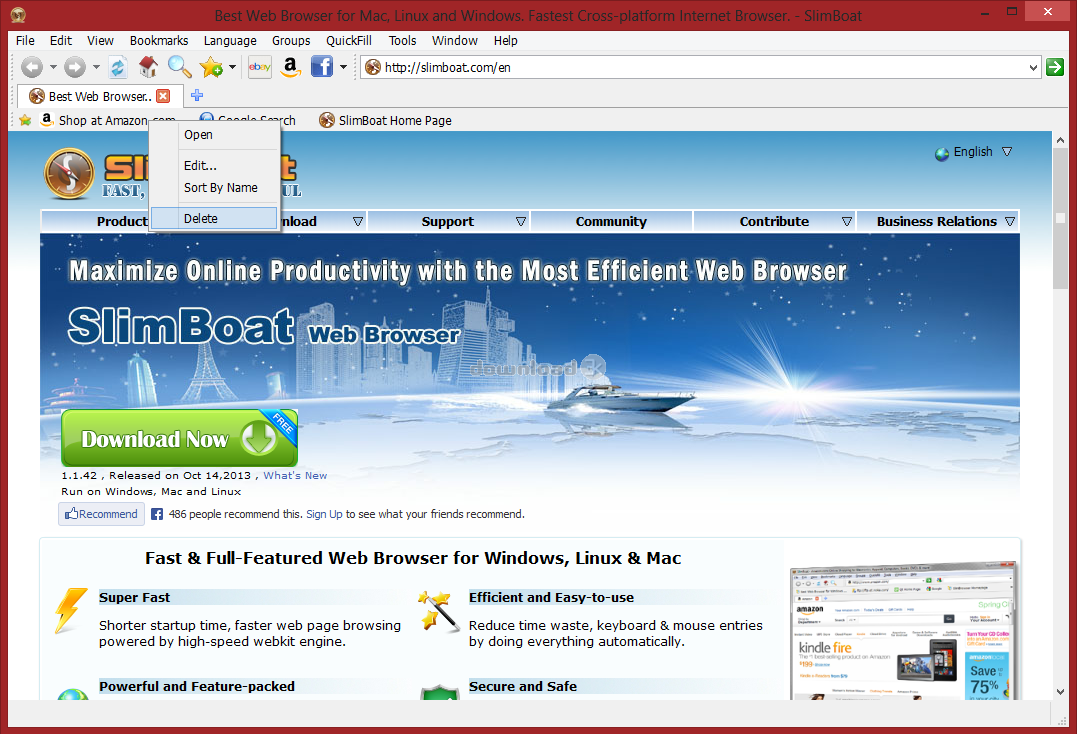
Task: Open the Edit menu in menu bar
Action: tap(61, 41)
